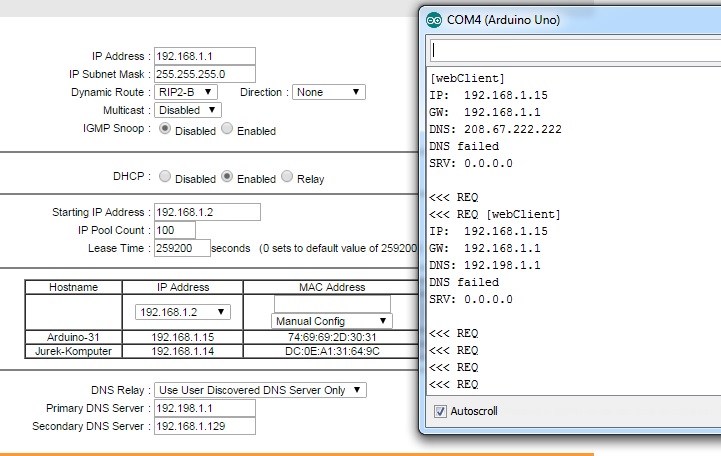Viewport: 721px width, 456px height.
Task: Click the serial monitor send text field
Action: (x=575, y=50)
